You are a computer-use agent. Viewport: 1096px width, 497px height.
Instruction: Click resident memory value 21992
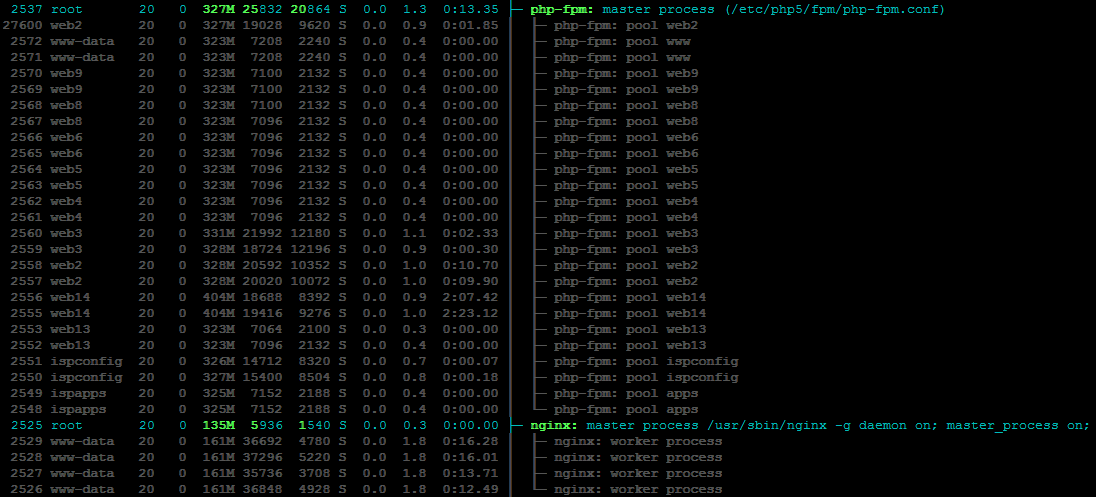(x=262, y=233)
